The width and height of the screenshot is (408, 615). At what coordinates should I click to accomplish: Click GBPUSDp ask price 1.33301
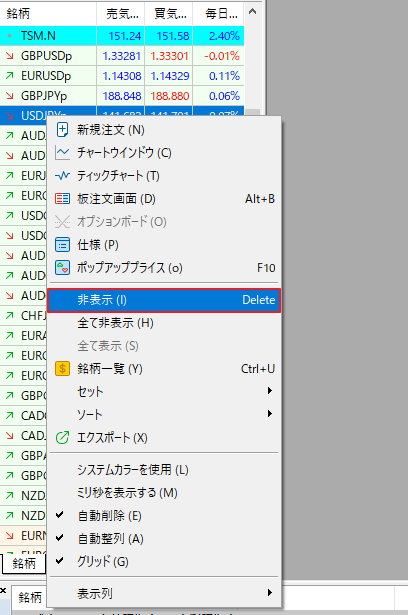pyautogui.click(x=169, y=56)
